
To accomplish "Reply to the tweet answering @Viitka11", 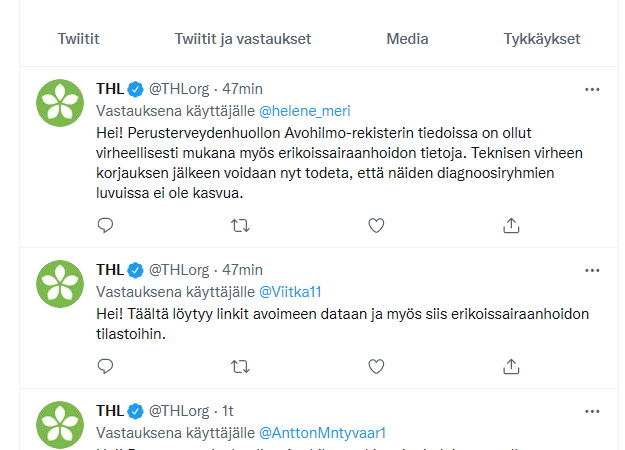I will point(105,366).
